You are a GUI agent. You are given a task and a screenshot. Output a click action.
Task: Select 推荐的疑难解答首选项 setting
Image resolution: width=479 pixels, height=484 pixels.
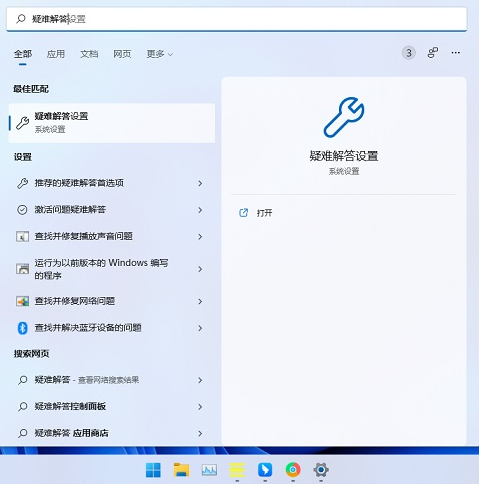click(x=112, y=183)
